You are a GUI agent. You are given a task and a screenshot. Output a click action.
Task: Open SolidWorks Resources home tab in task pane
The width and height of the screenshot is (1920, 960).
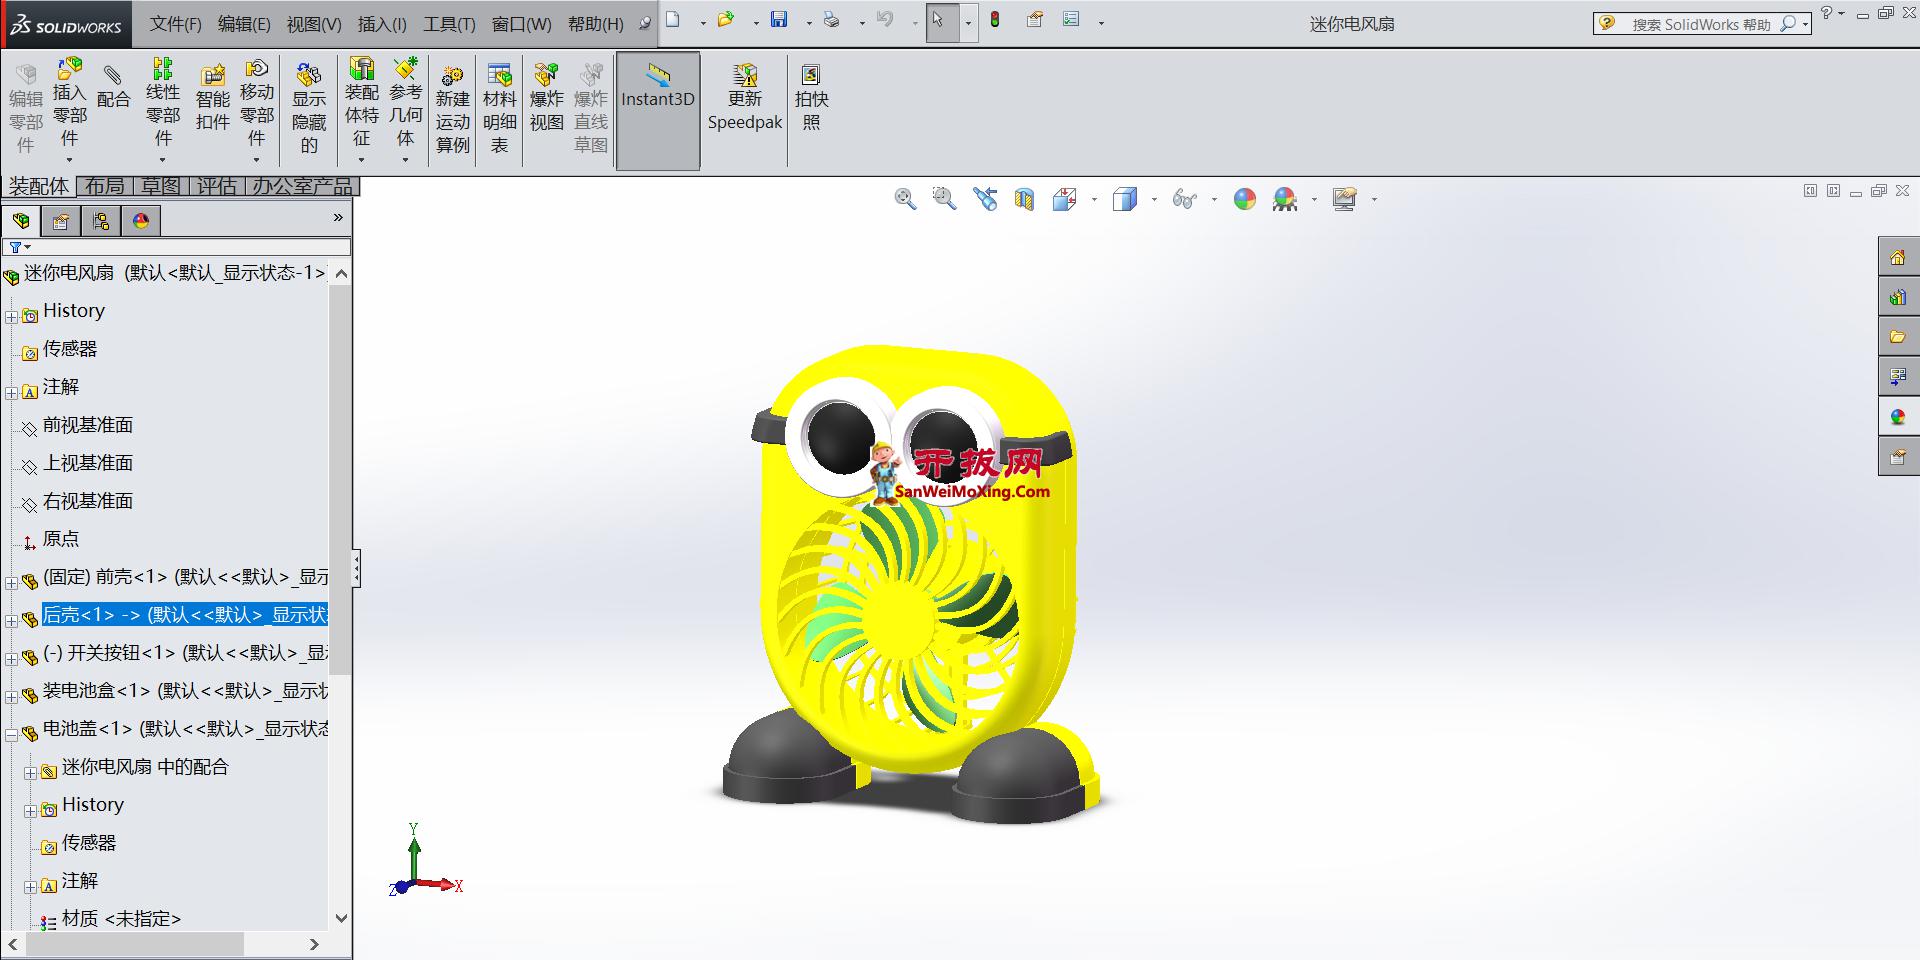[1898, 258]
